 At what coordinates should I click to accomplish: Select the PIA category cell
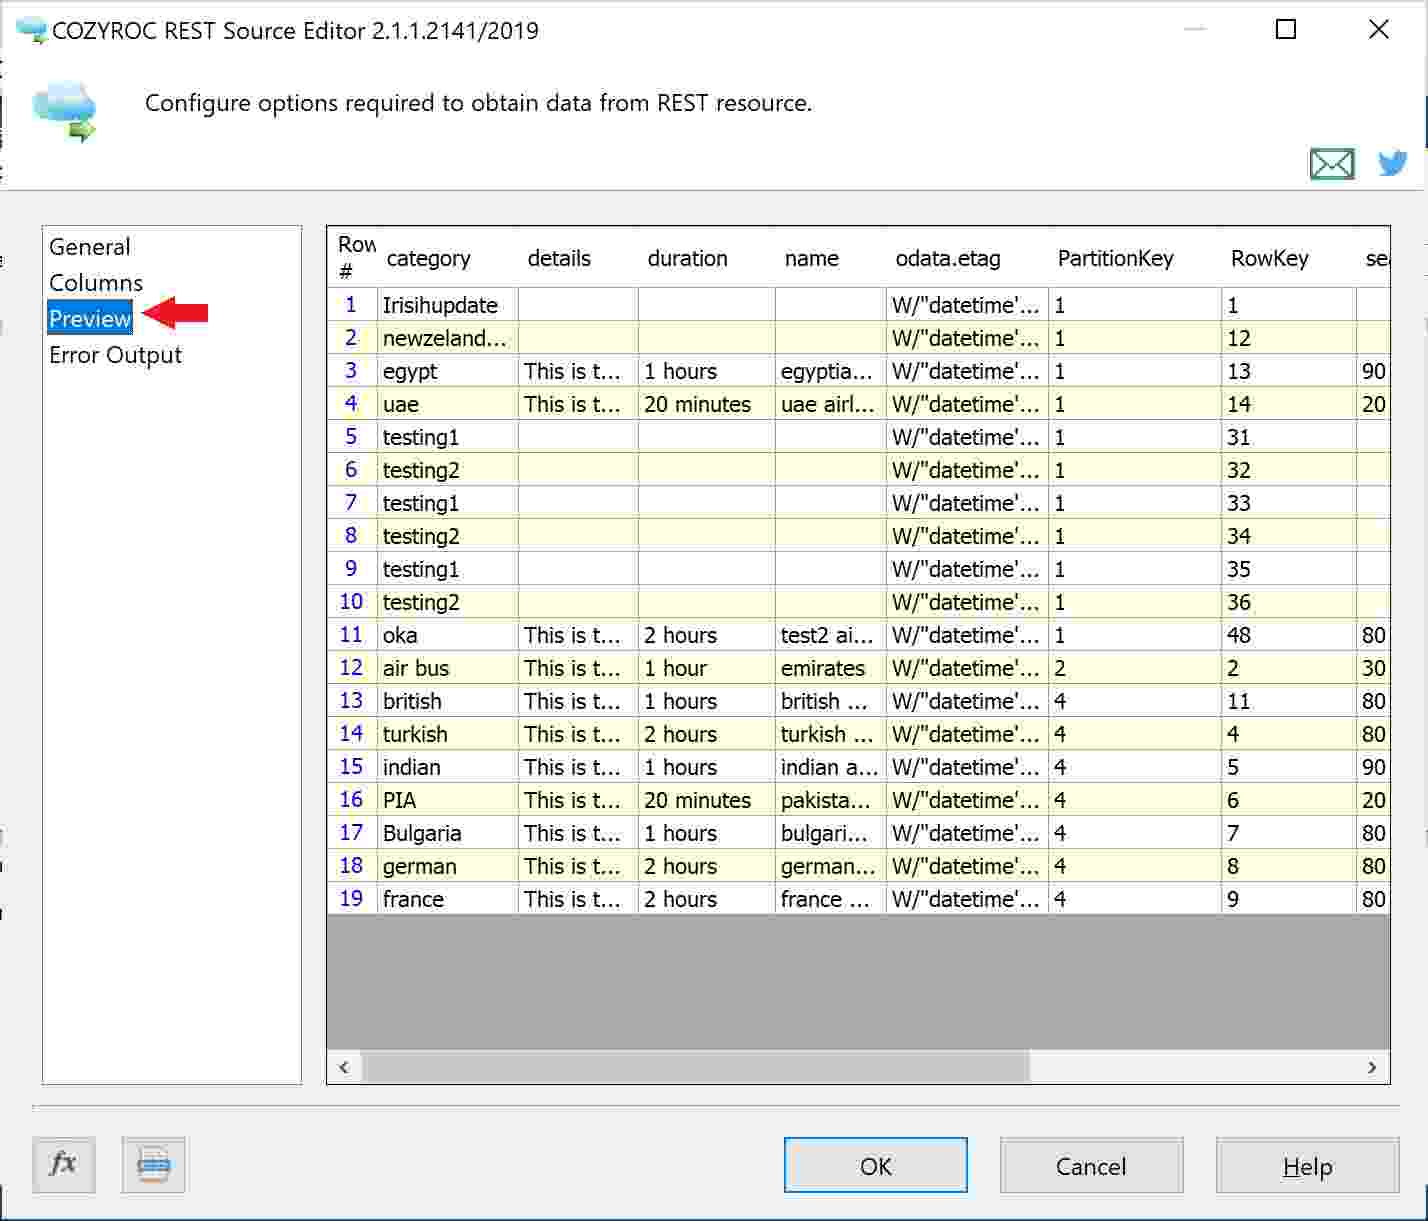click(x=447, y=800)
